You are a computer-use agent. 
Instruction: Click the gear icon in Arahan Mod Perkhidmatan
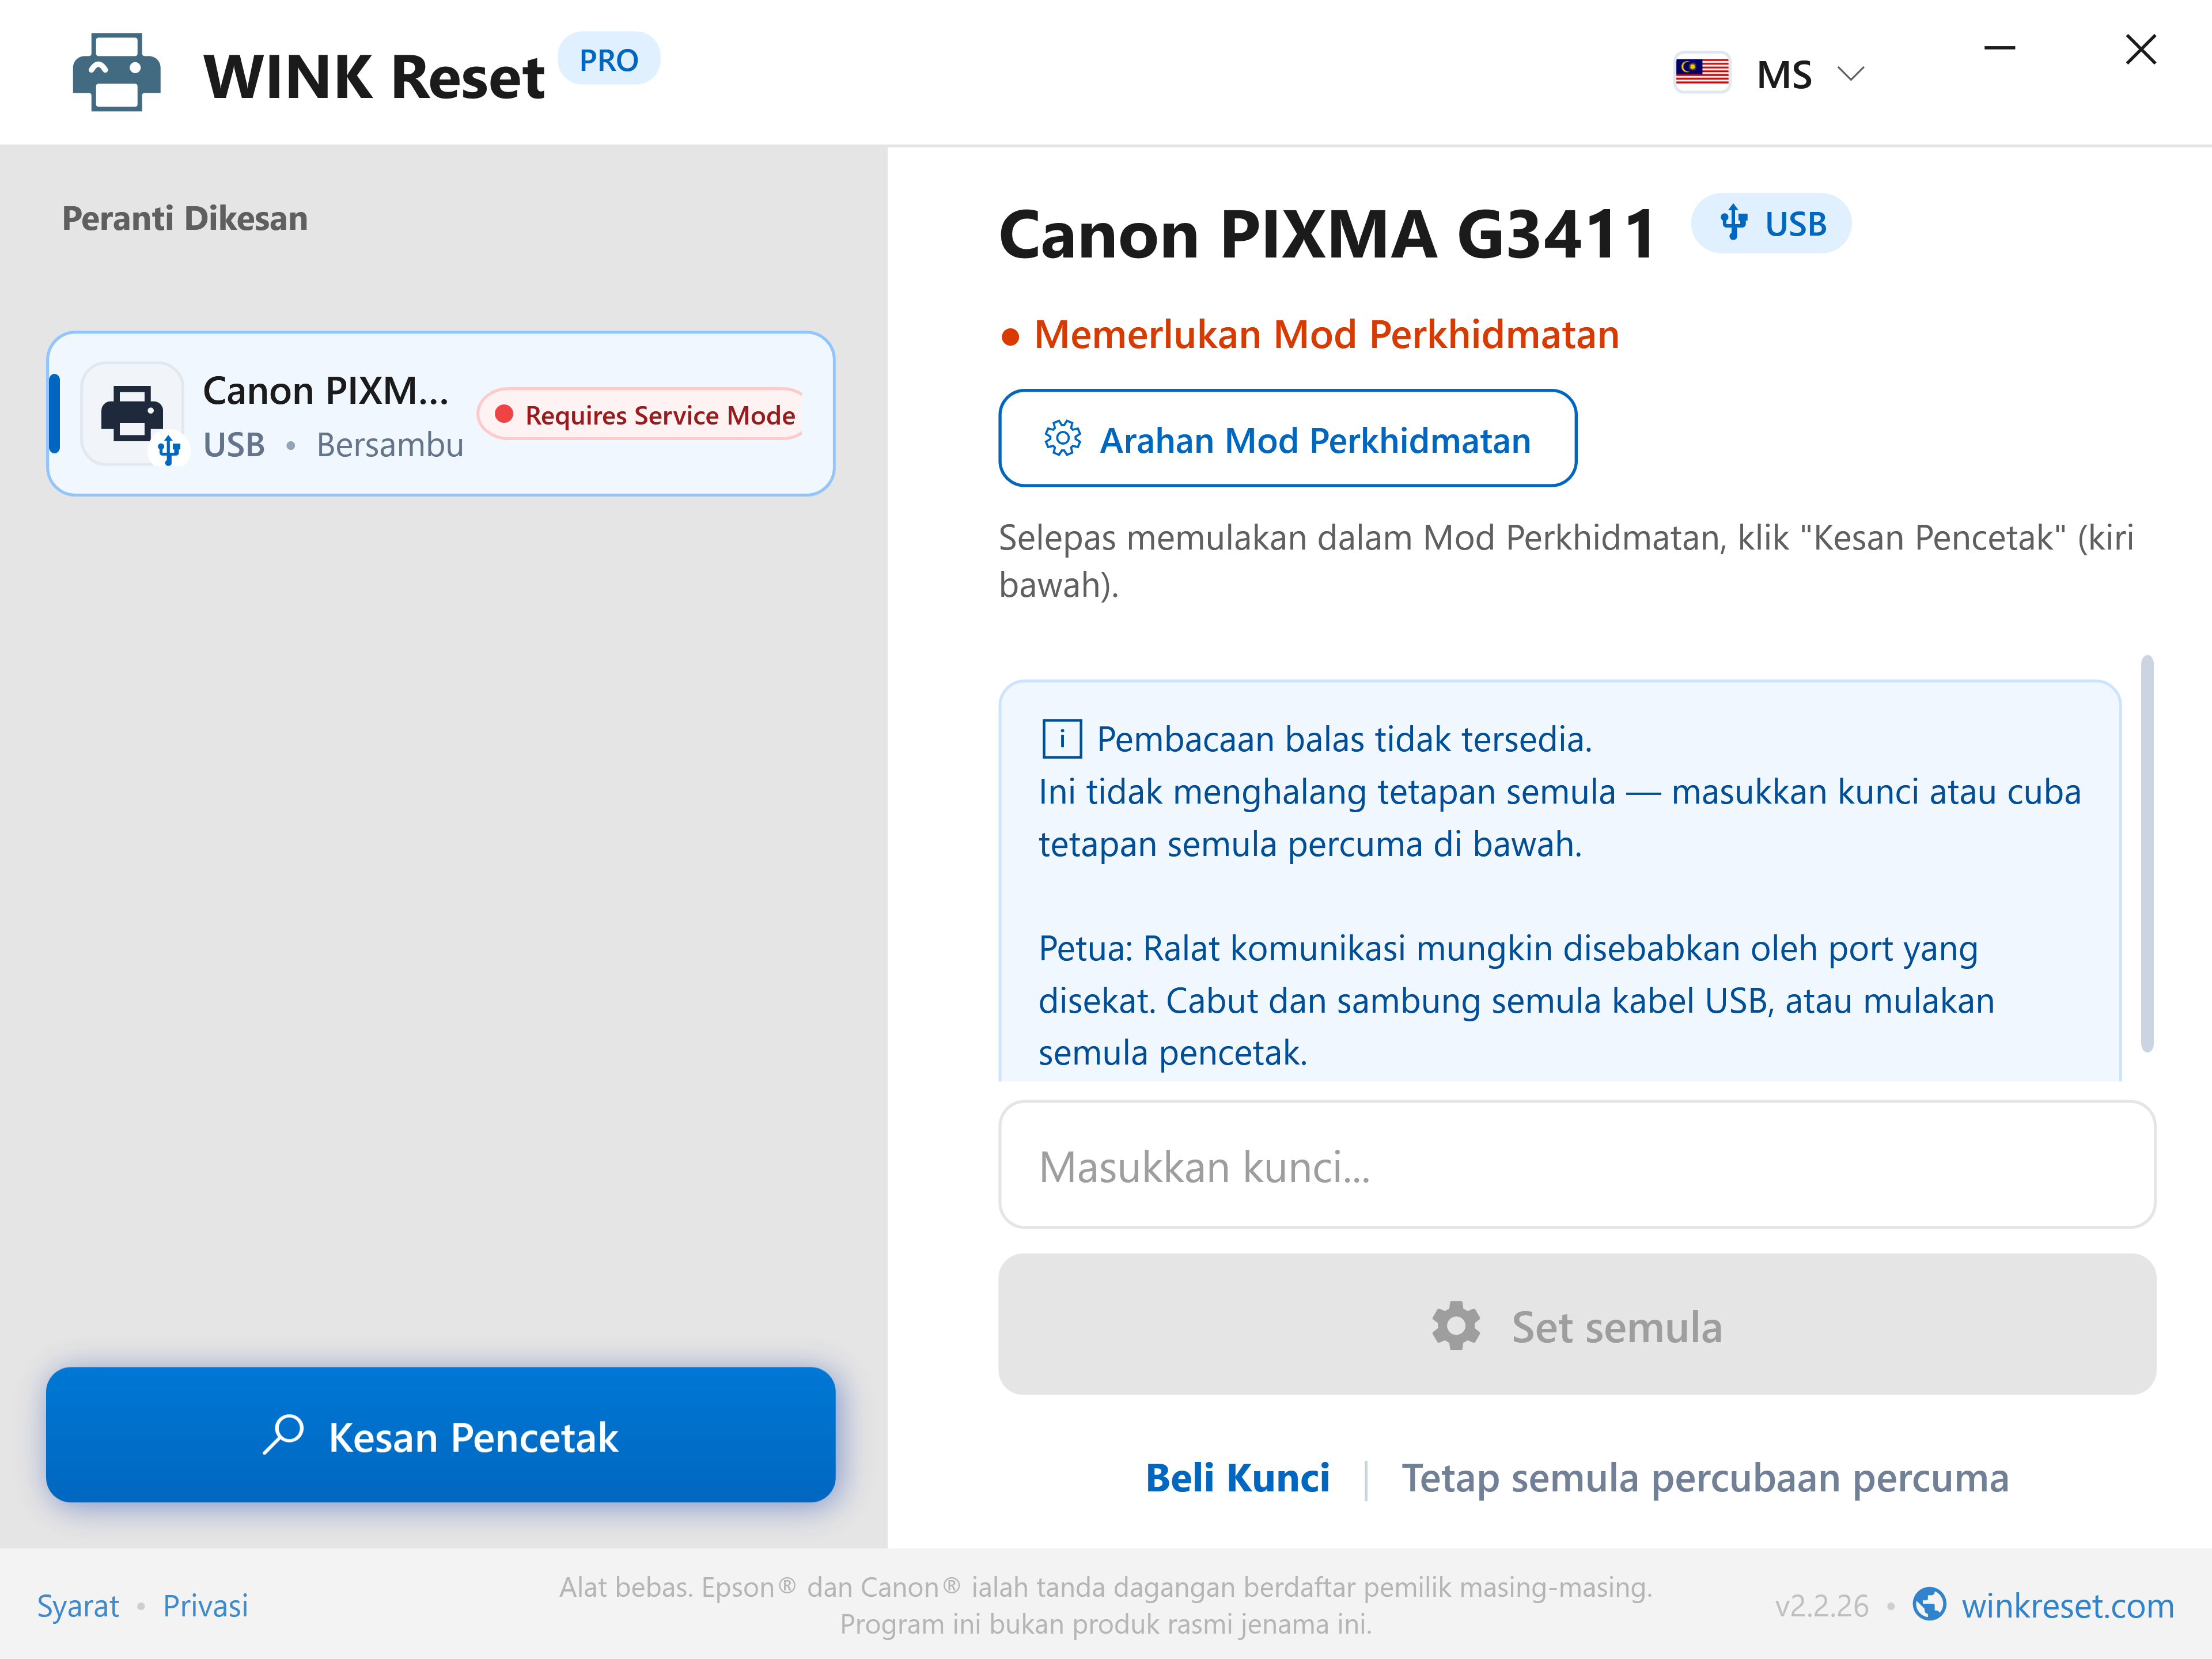(1062, 439)
